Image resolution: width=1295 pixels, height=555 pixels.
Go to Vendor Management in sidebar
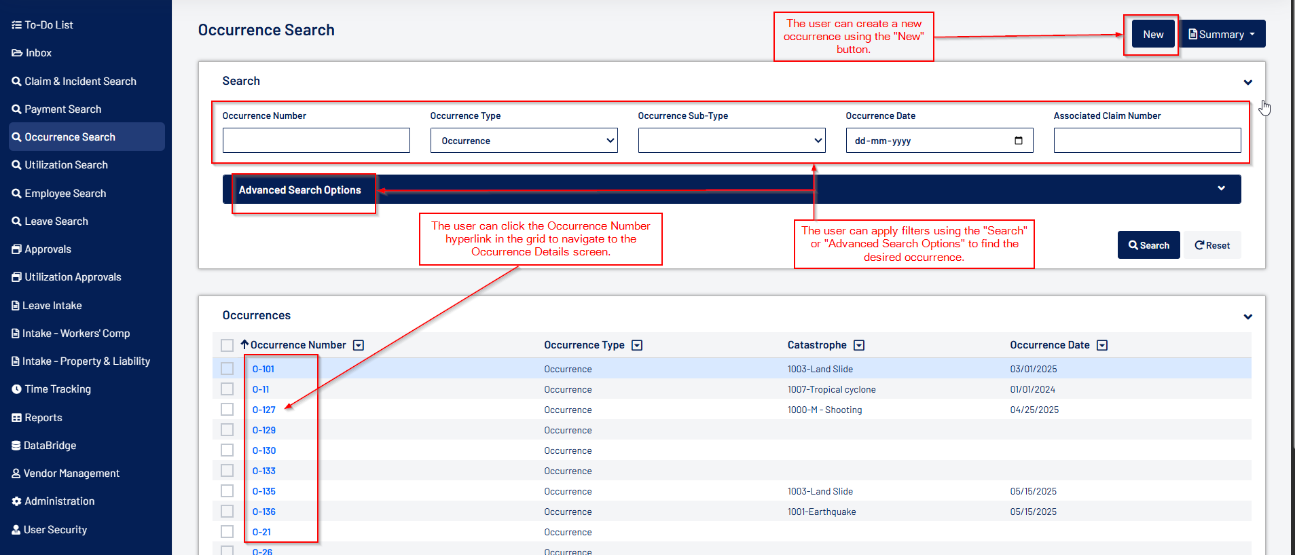(72, 473)
